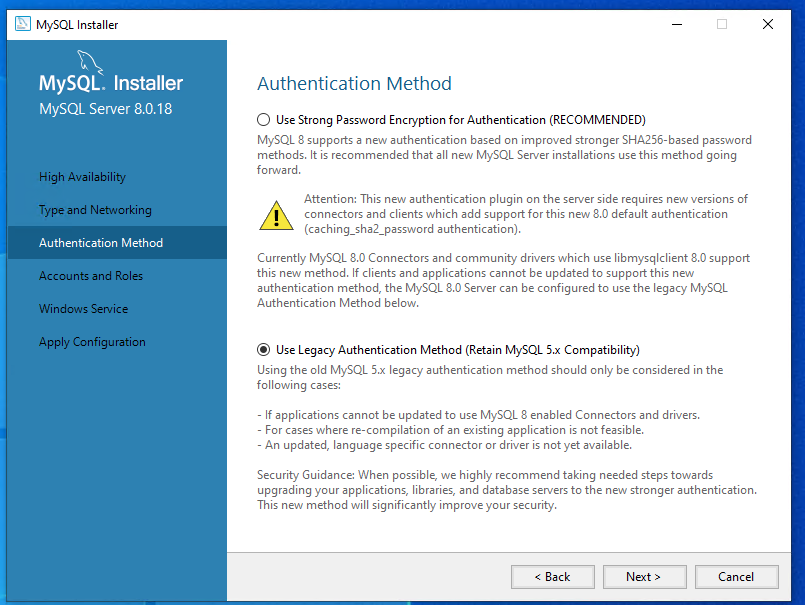Jump to the Accounts and Roles step
Image resolution: width=805 pixels, height=605 pixels.
tap(91, 276)
